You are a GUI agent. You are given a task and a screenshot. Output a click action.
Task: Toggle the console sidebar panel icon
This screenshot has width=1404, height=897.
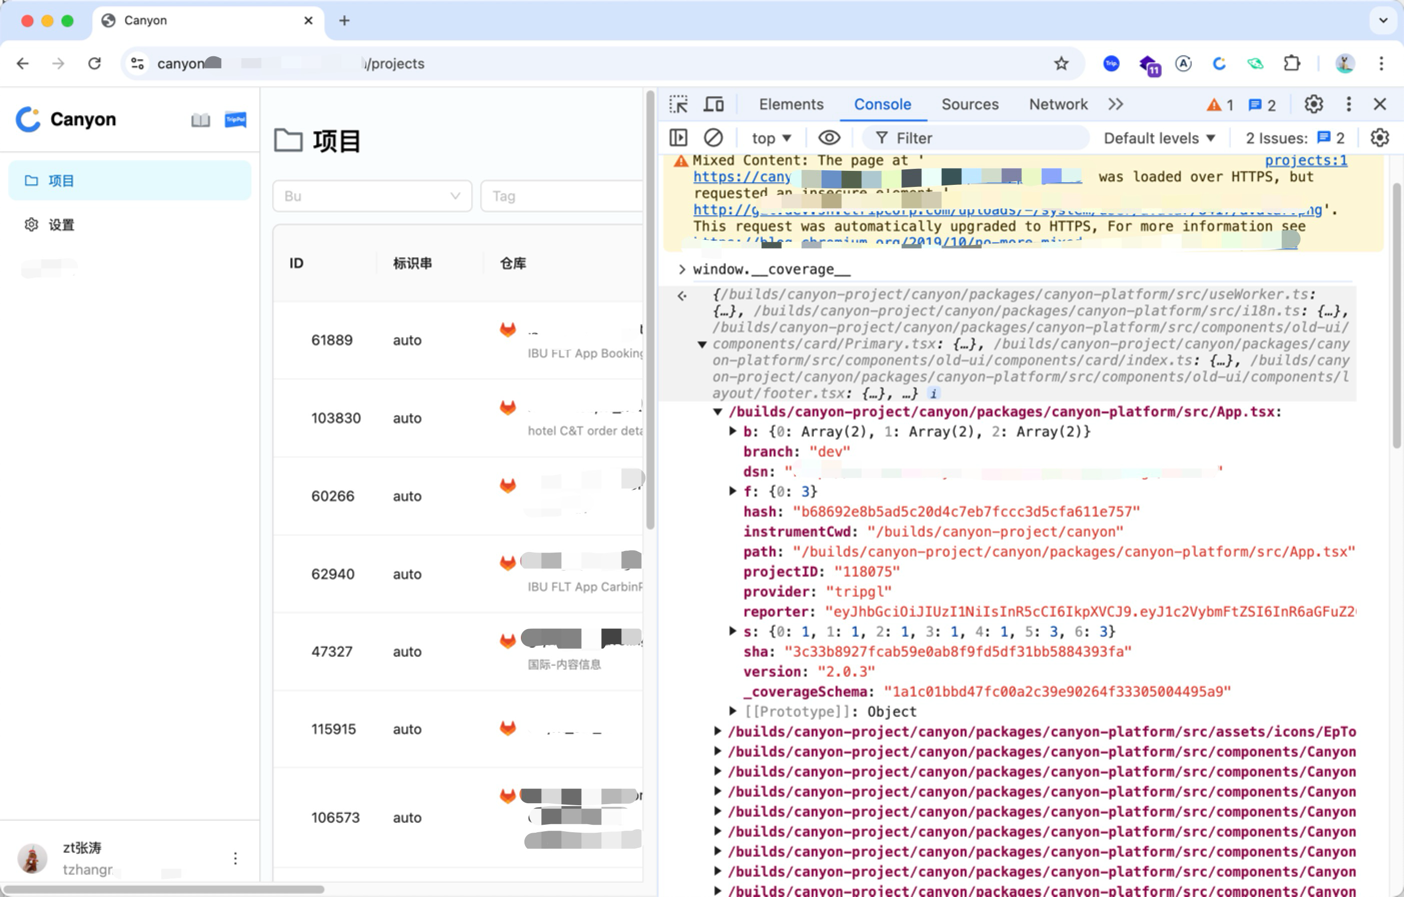click(679, 138)
